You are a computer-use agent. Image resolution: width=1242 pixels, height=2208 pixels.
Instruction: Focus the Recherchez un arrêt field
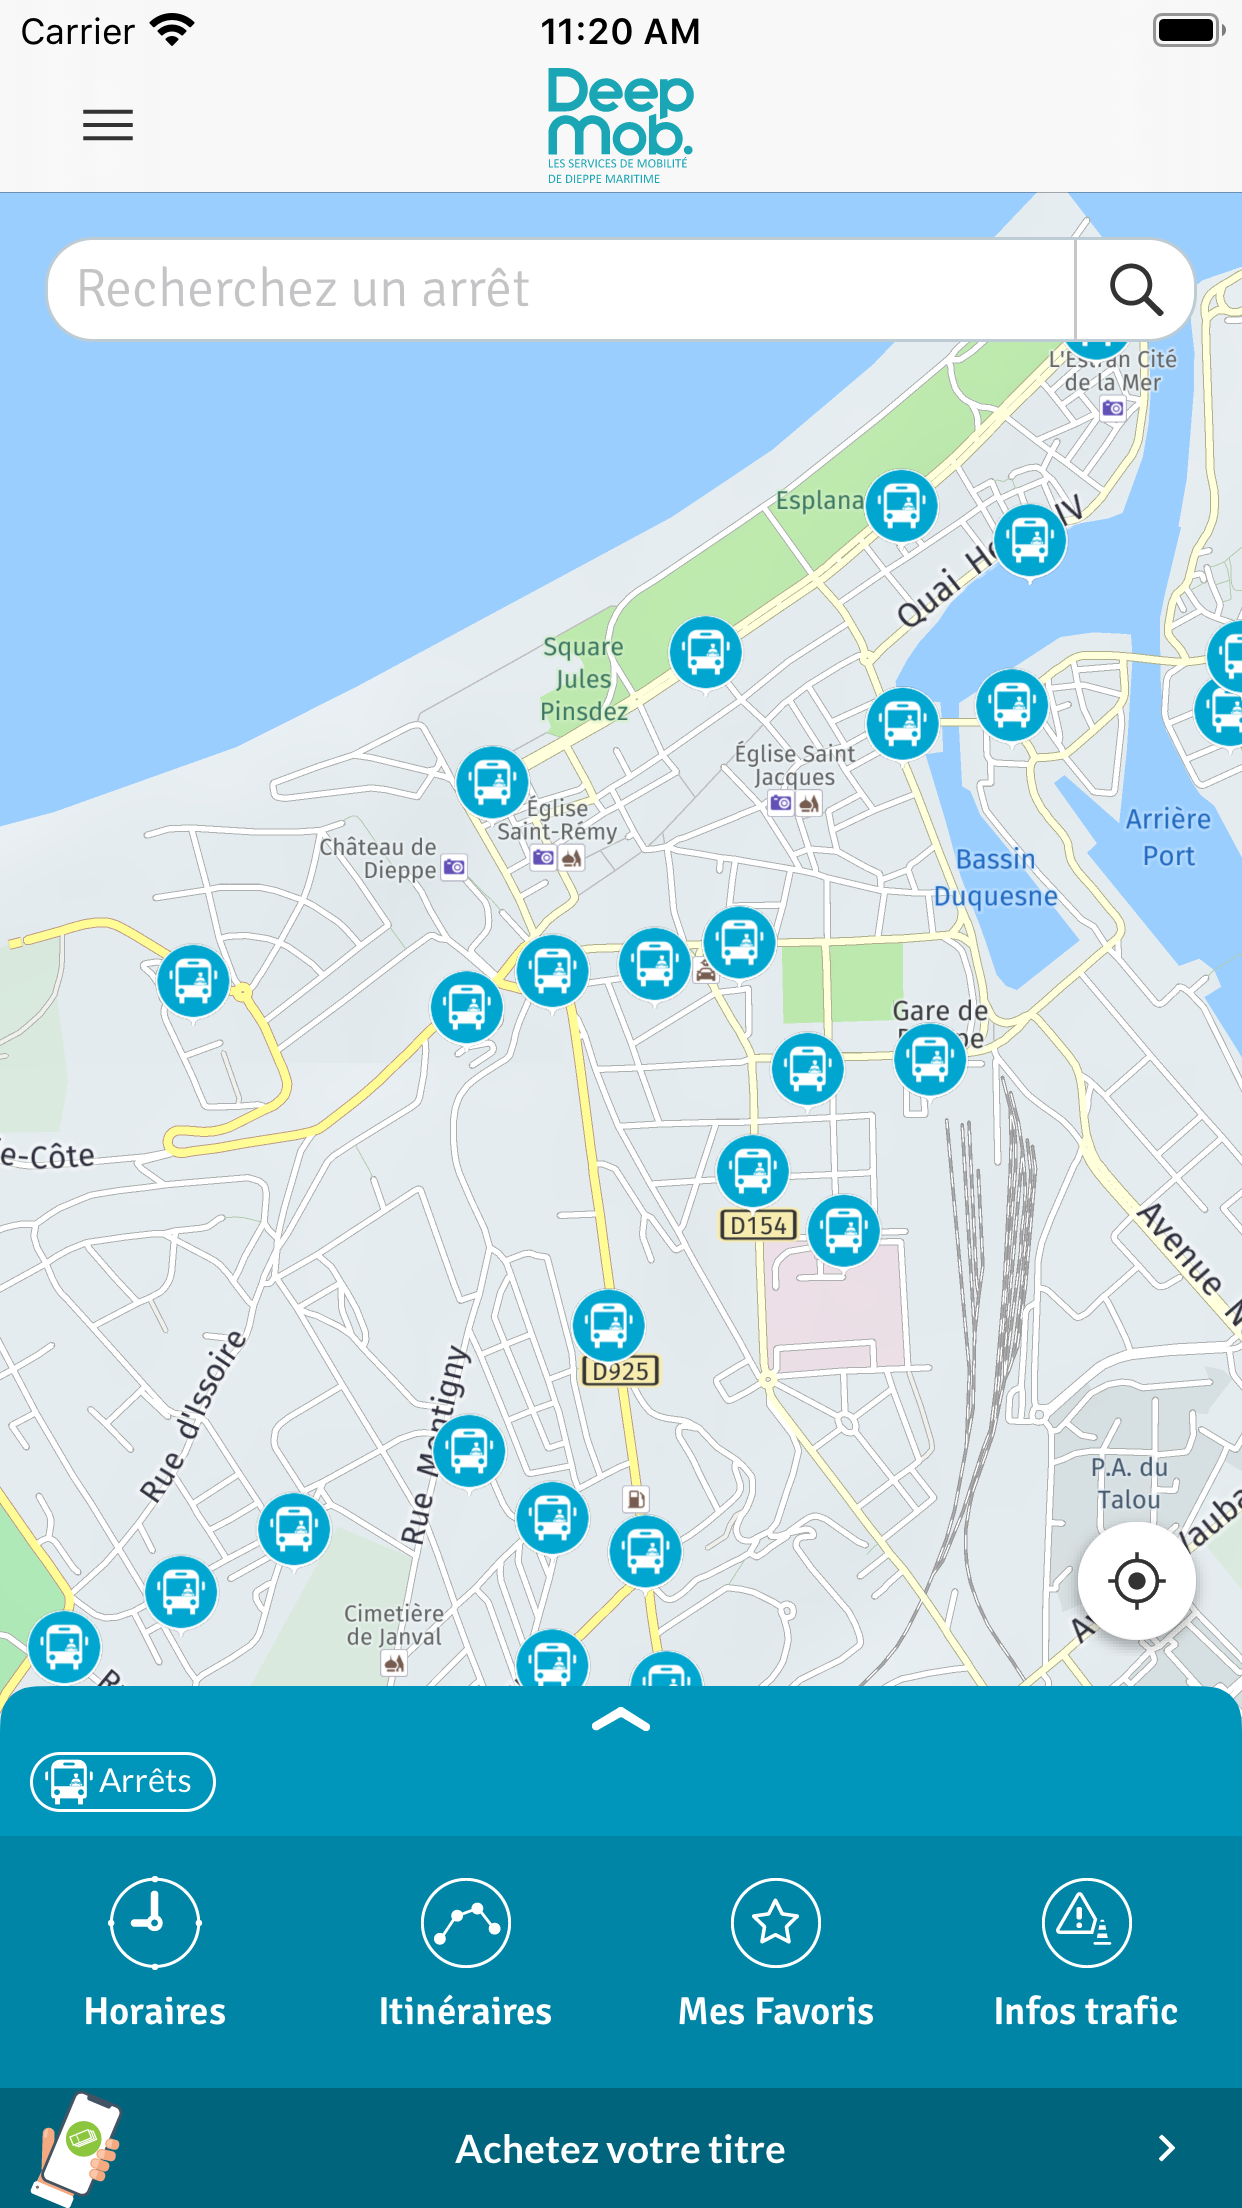tap(561, 290)
